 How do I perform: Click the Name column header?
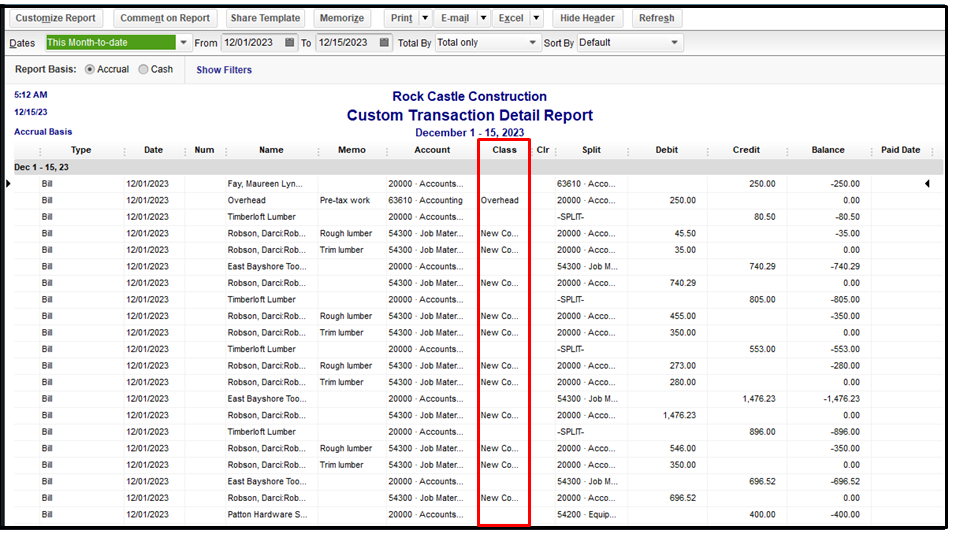point(271,150)
